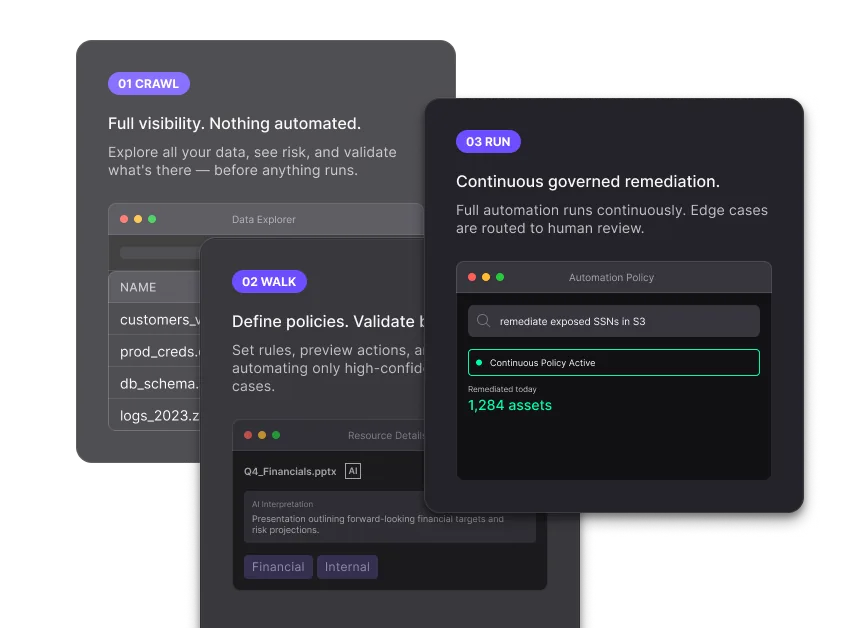Image resolution: width=849 pixels, height=628 pixels.
Task: Click the green maximize dot in Automation Policy window
Action: pyautogui.click(x=500, y=277)
